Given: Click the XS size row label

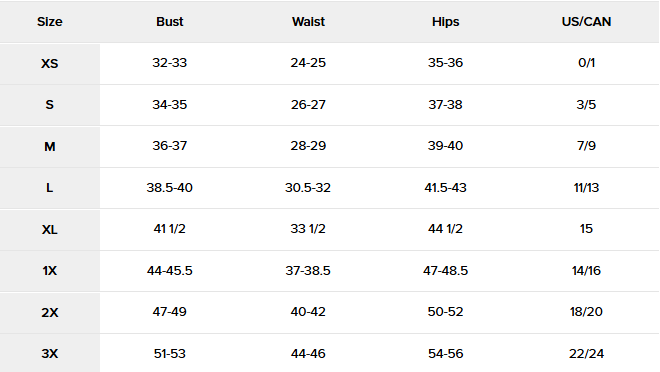Looking at the screenshot, I should coord(50,64).
